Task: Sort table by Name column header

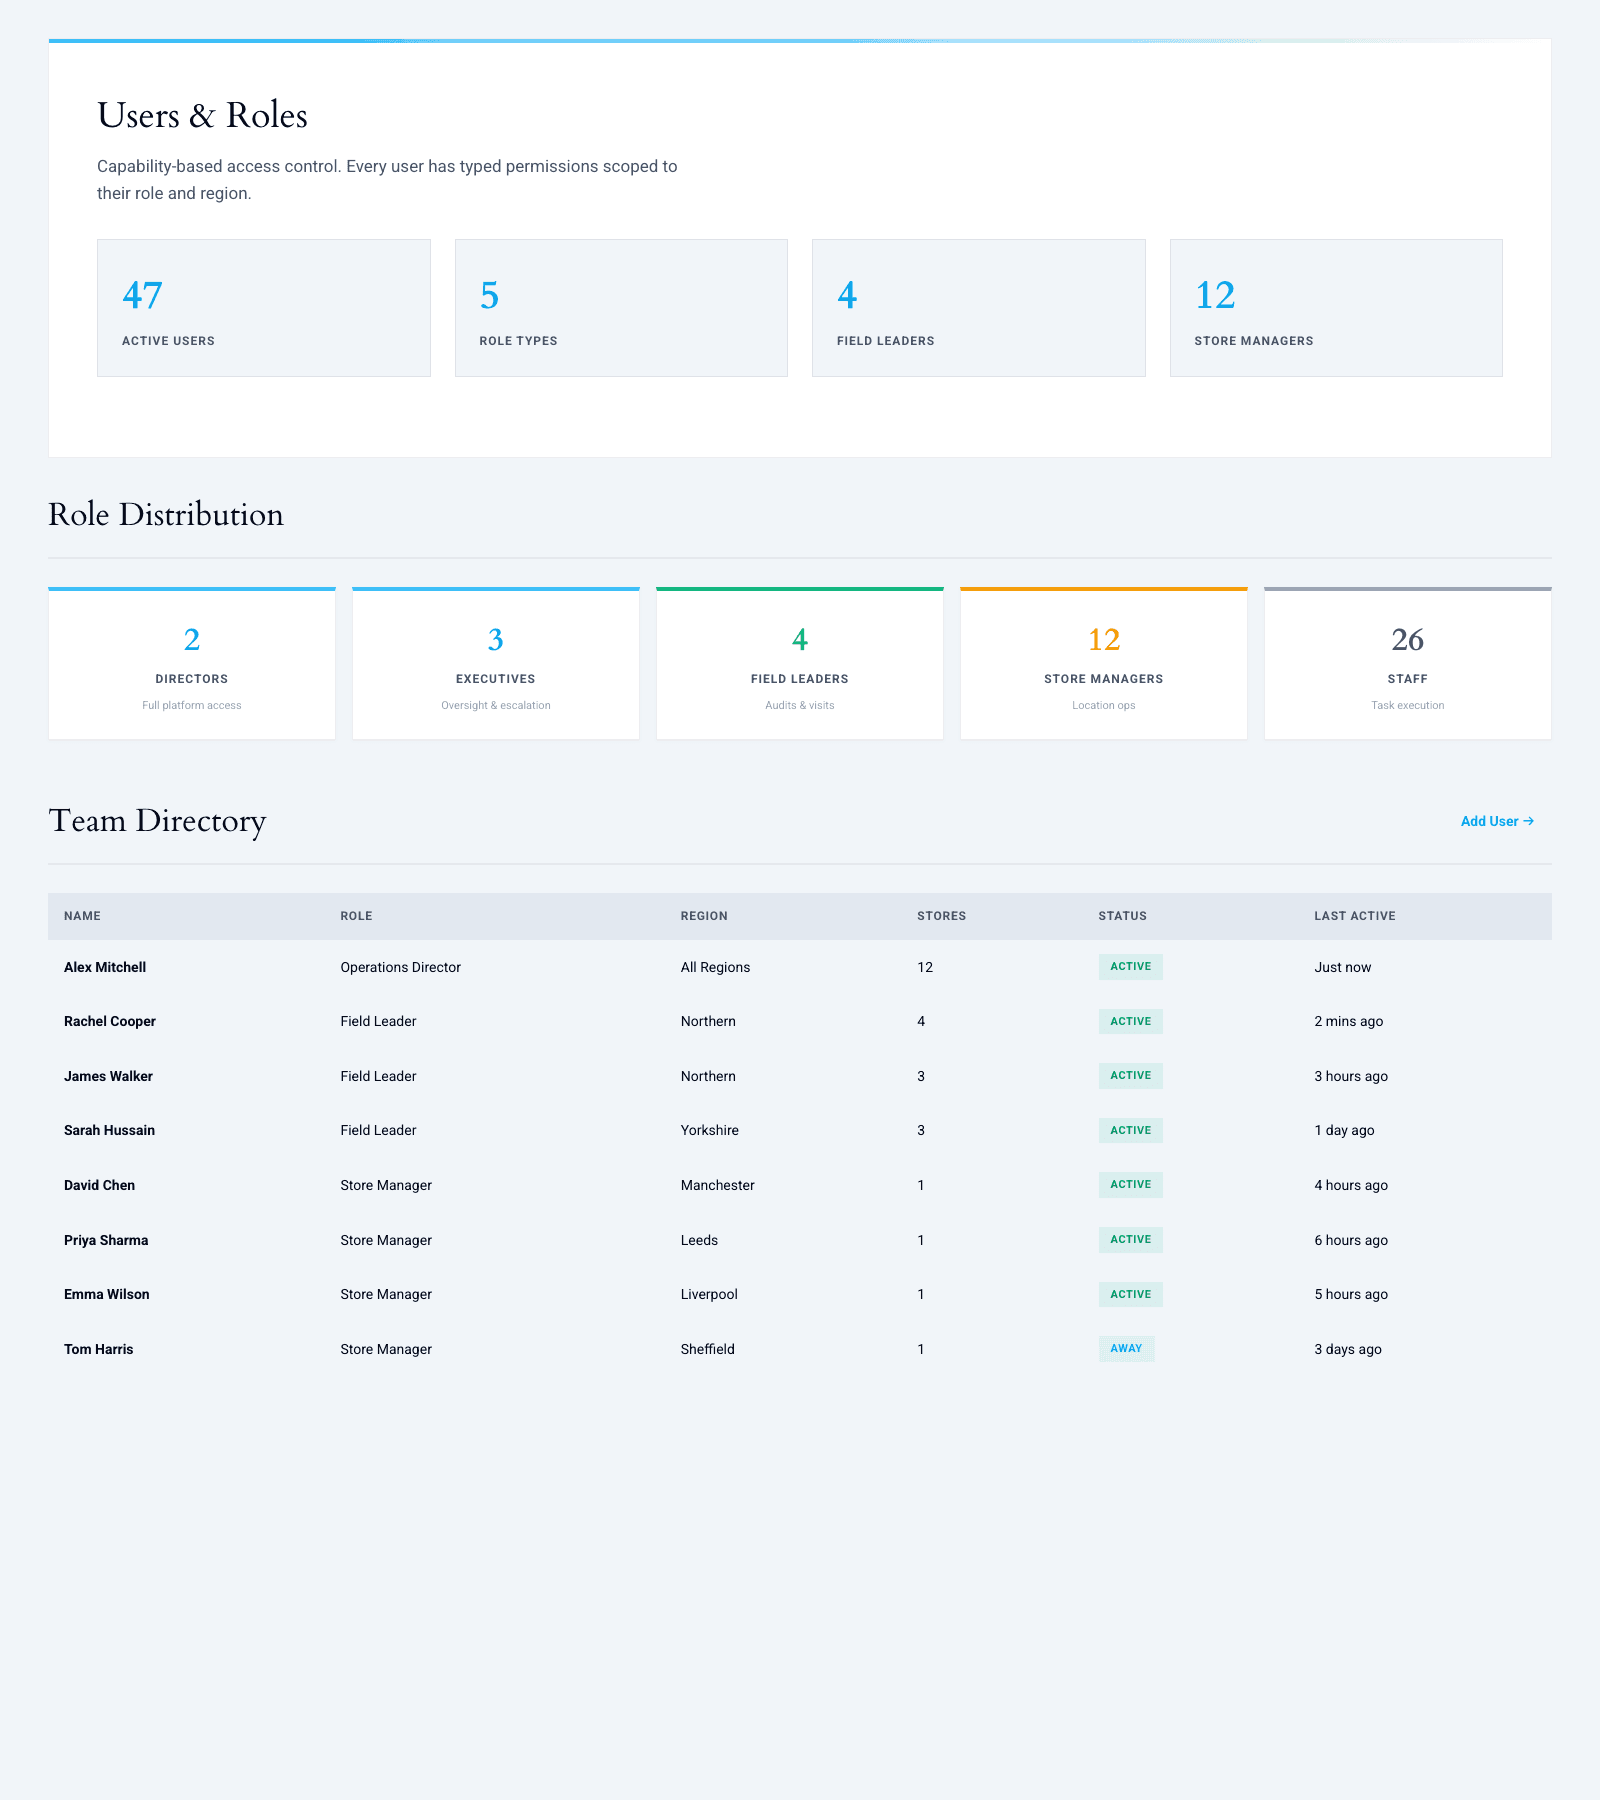Action: tap(82, 916)
